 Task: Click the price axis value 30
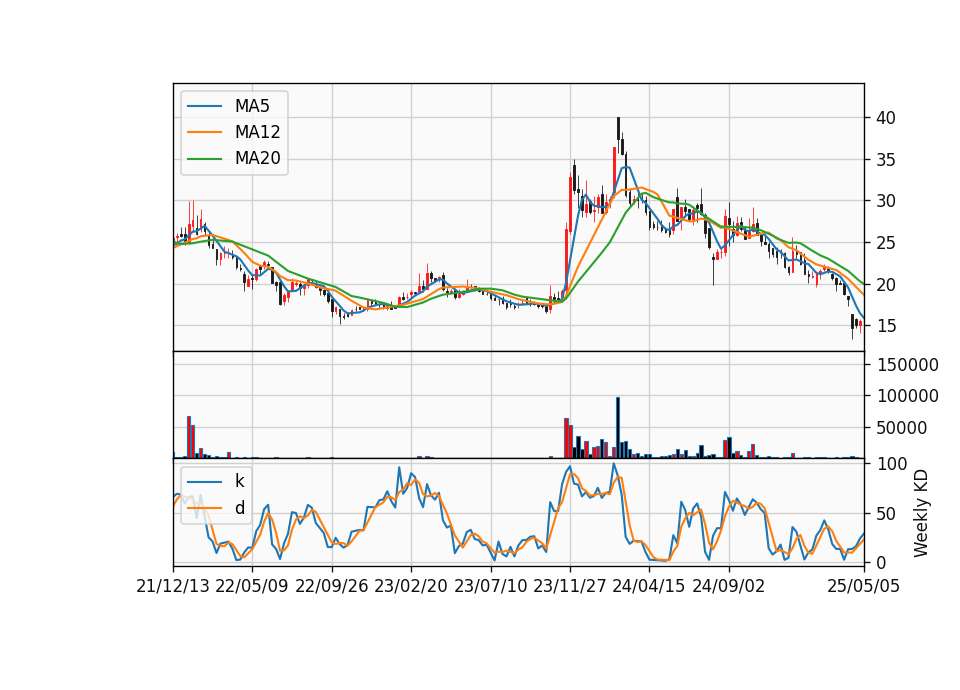[x=886, y=201]
